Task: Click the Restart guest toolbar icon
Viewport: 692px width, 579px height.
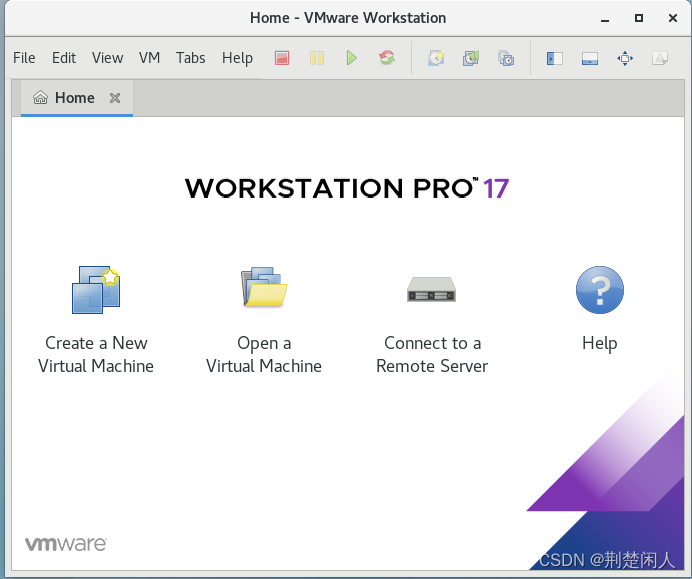Action: coord(387,58)
